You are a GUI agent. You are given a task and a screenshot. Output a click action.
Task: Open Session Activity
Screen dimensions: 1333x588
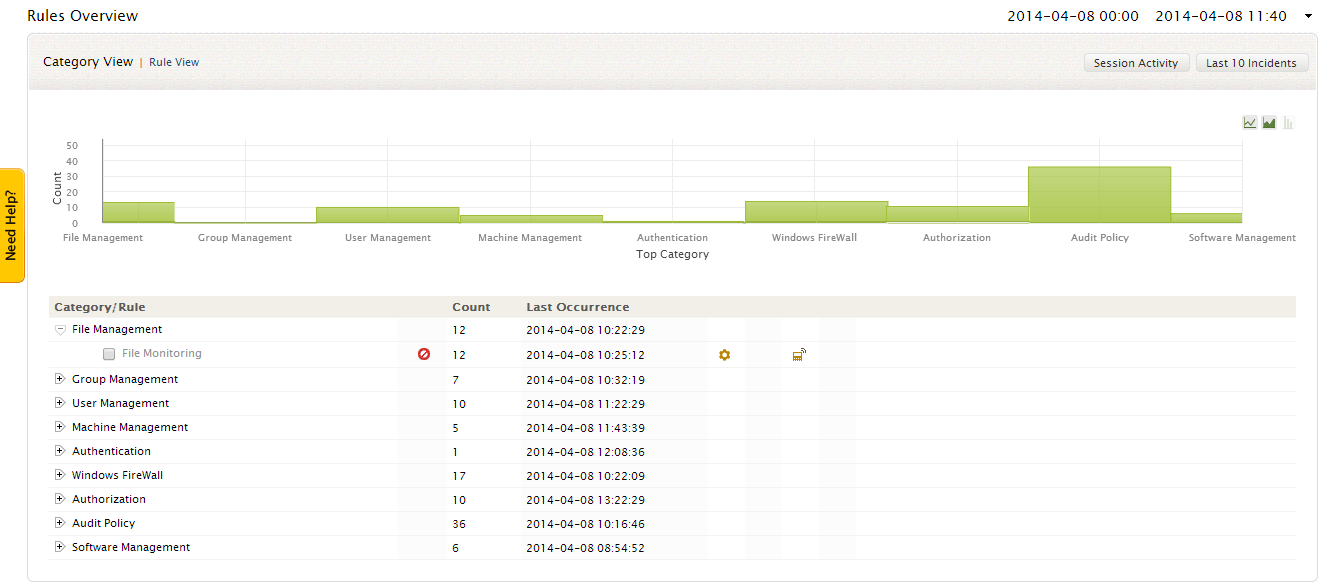click(x=1136, y=63)
